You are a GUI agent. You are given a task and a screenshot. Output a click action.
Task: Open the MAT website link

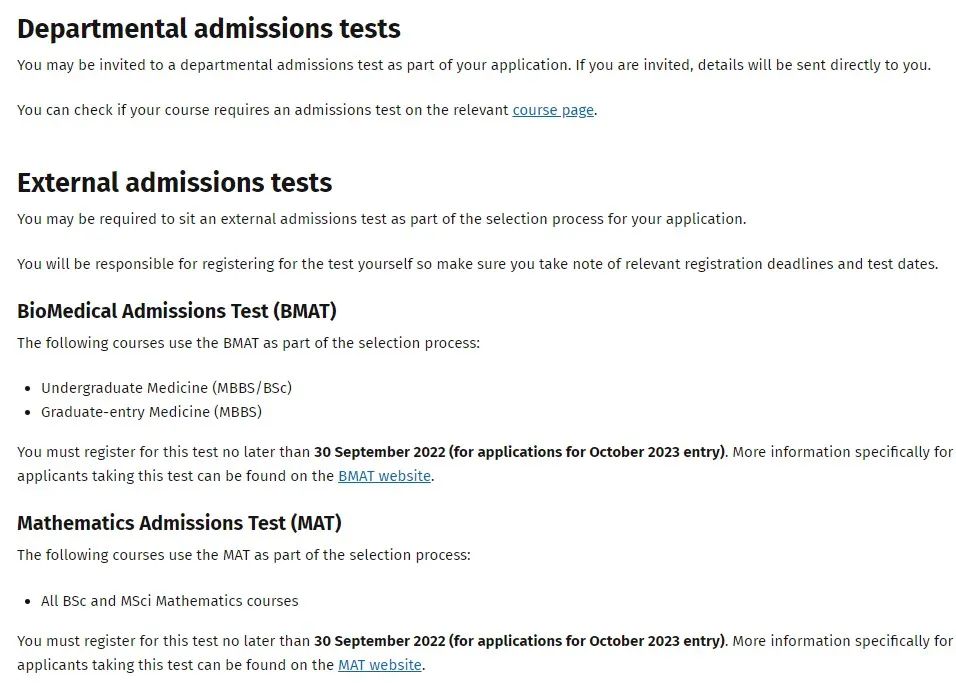click(x=379, y=665)
